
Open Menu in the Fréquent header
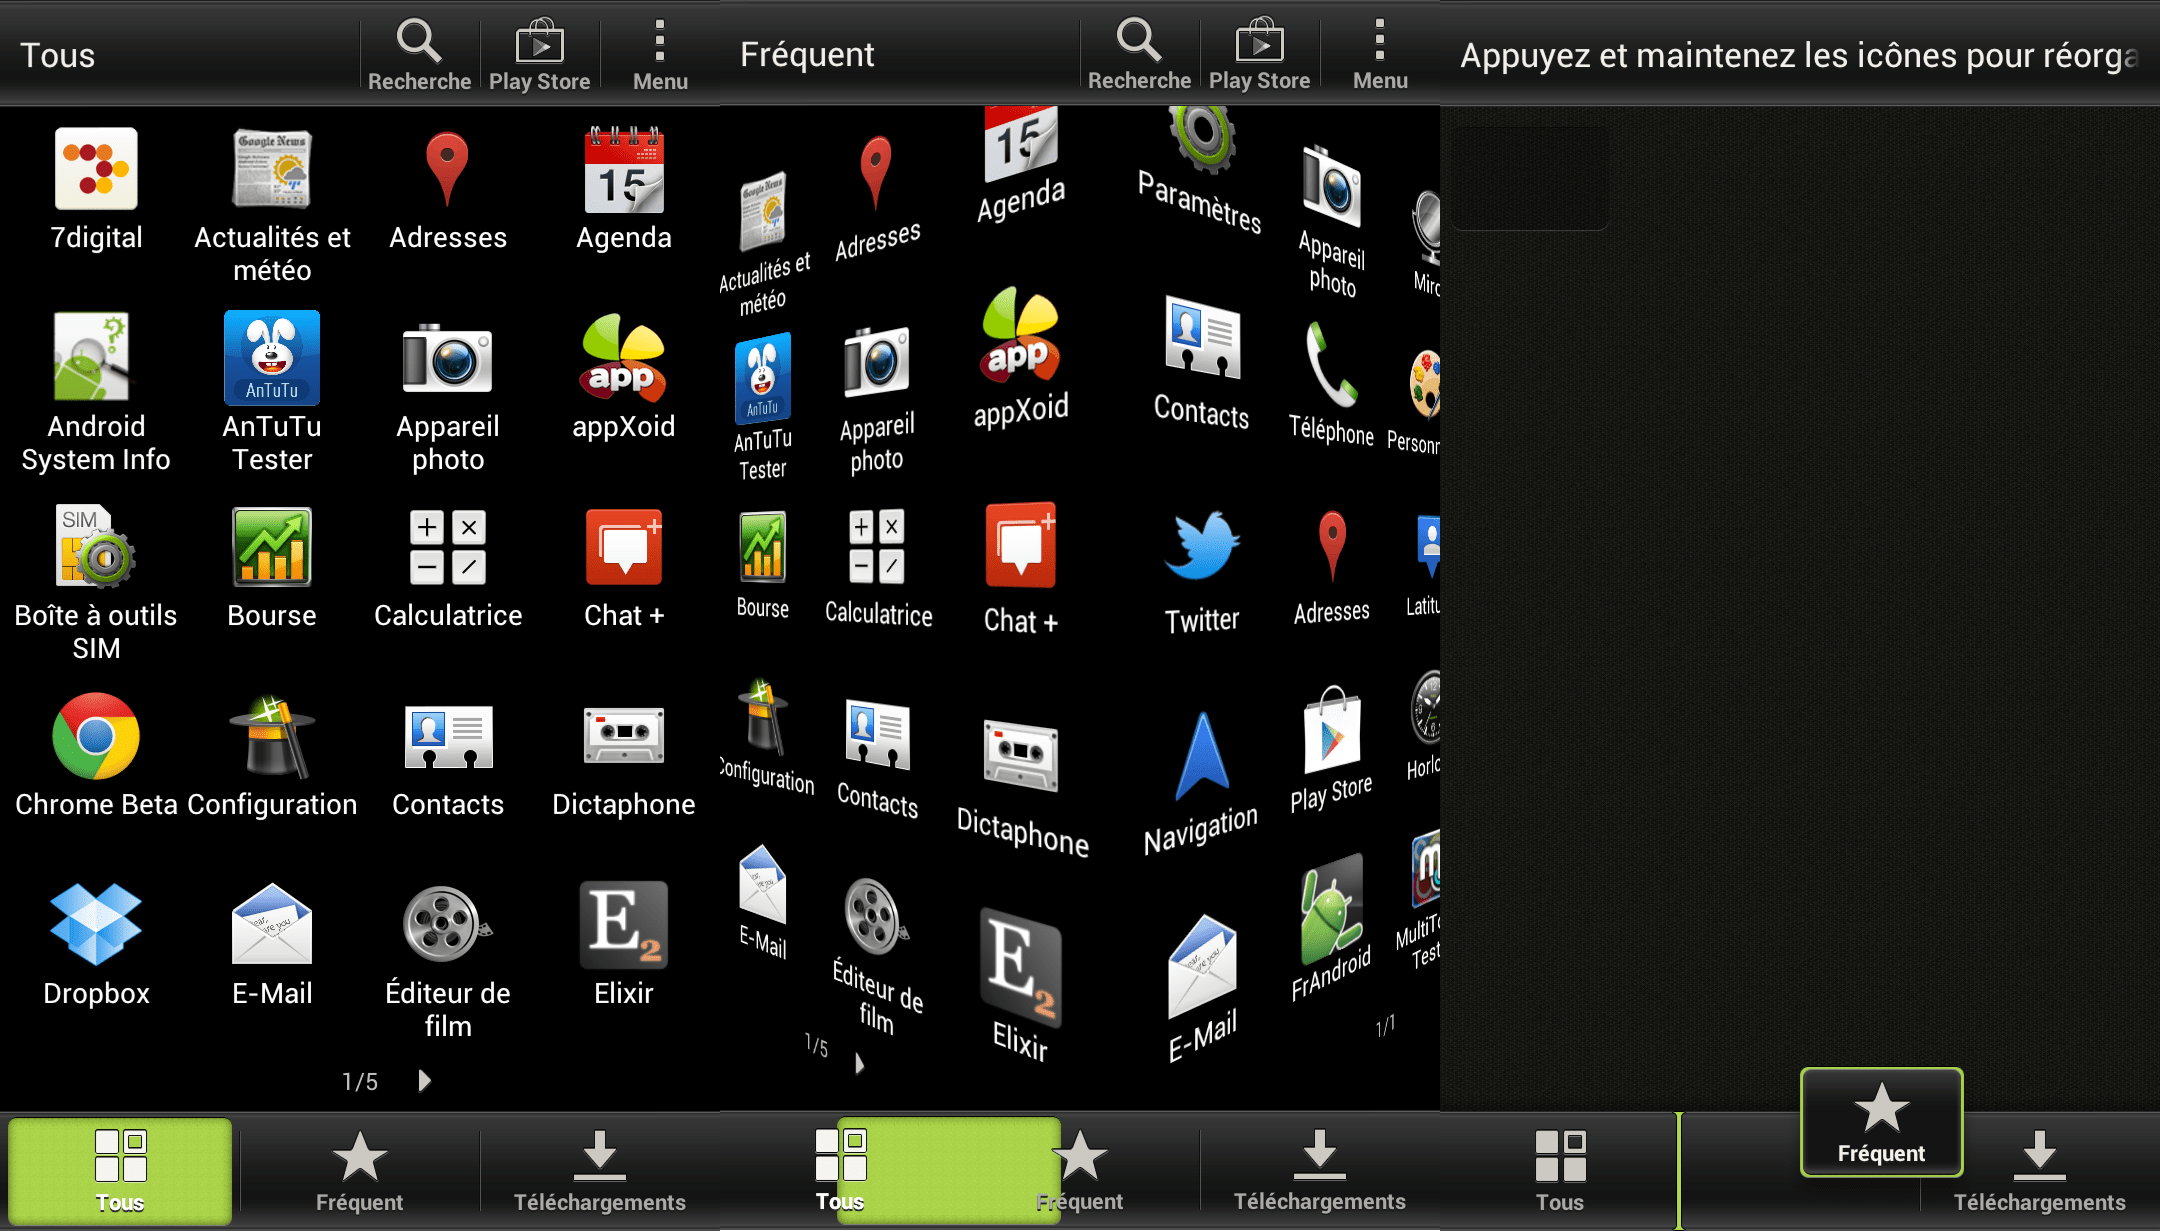[x=1380, y=55]
